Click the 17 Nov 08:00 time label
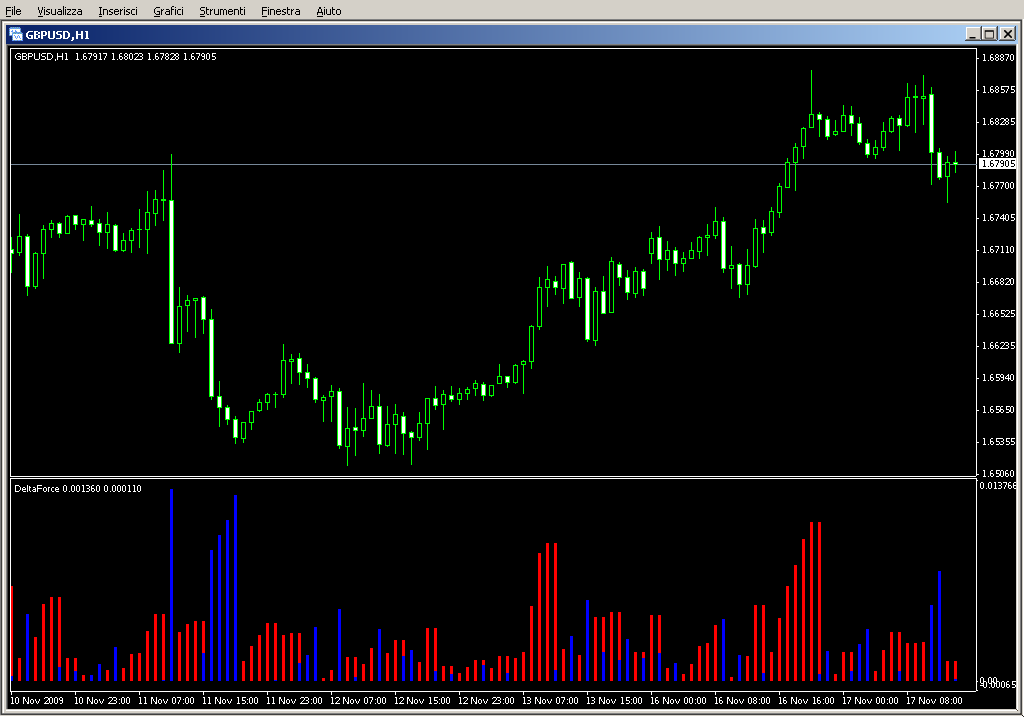Viewport: 1024px width, 717px height. [x=934, y=701]
